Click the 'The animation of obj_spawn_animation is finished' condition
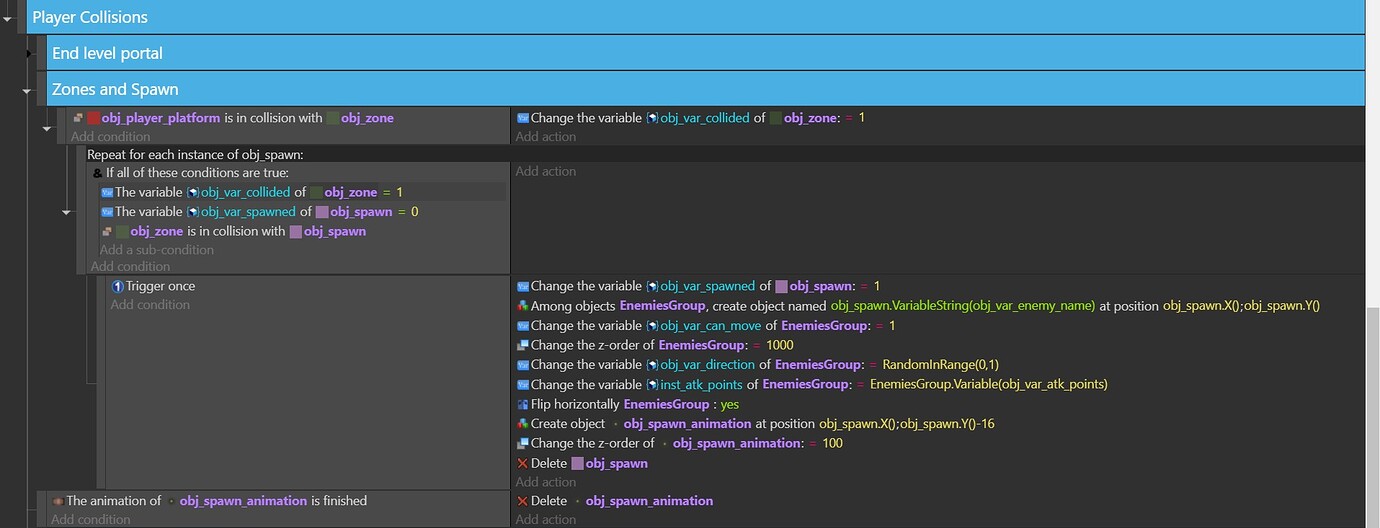 point(216,501)
